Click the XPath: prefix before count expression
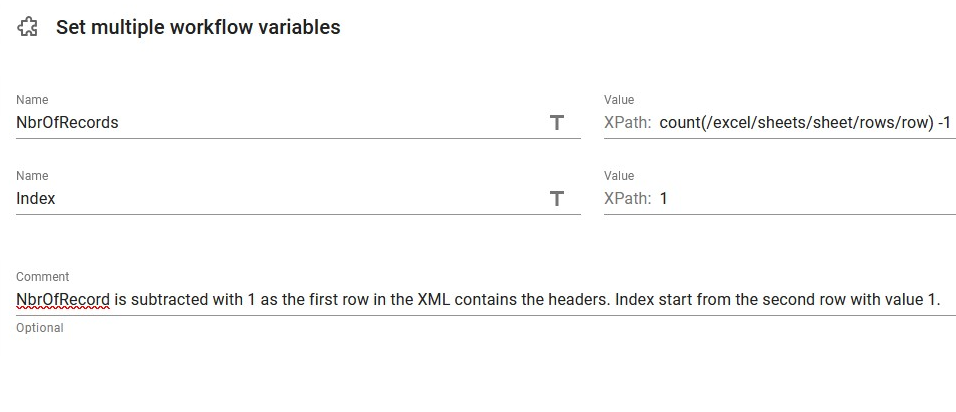 627,123
